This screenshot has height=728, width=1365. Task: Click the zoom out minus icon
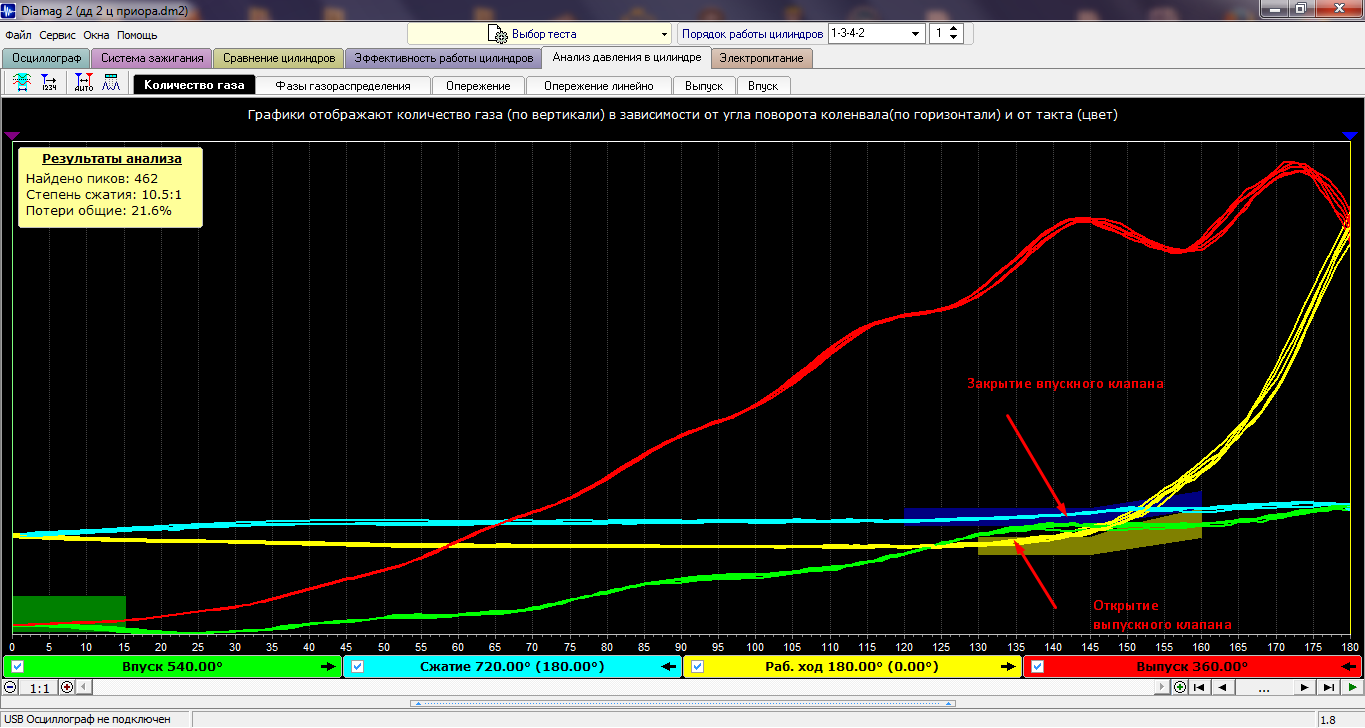[10, 687]
